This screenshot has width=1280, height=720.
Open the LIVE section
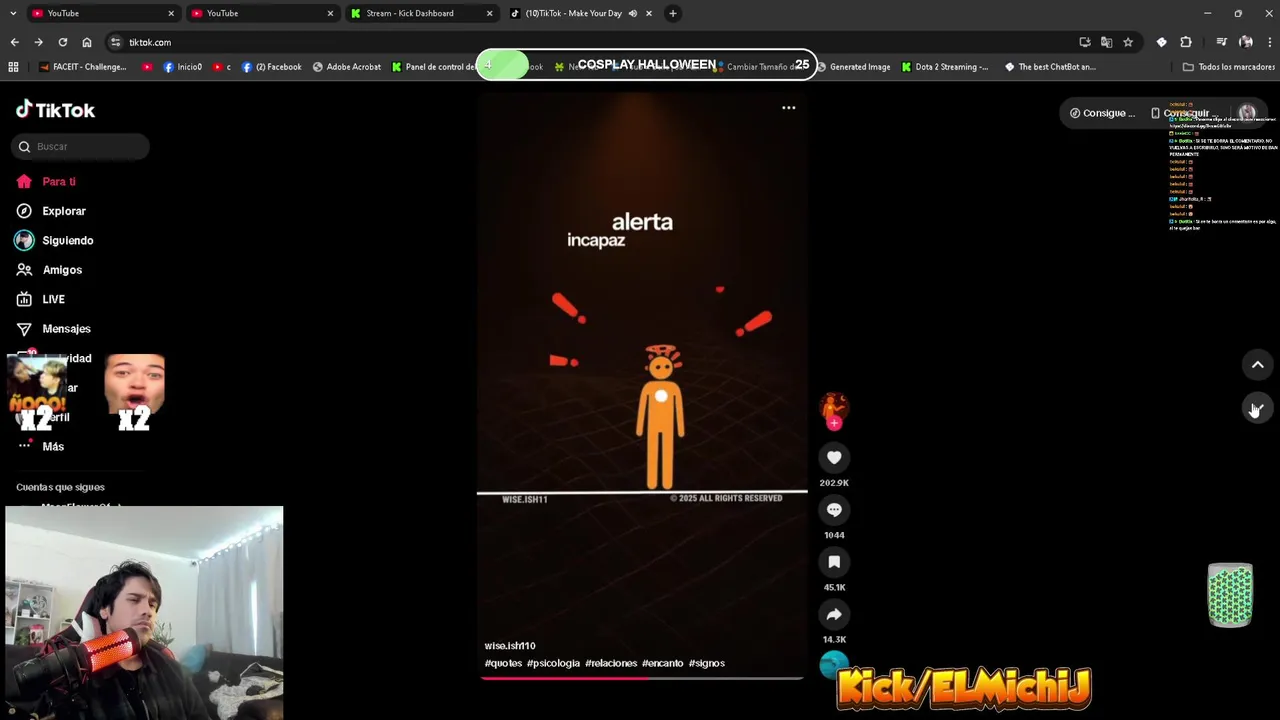(x=53, y=299)
